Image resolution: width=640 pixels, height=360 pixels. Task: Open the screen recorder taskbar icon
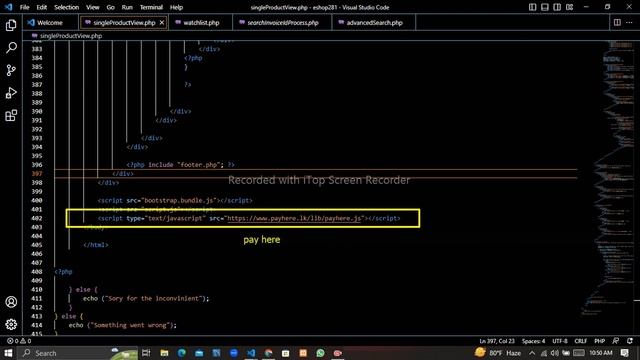338,353
